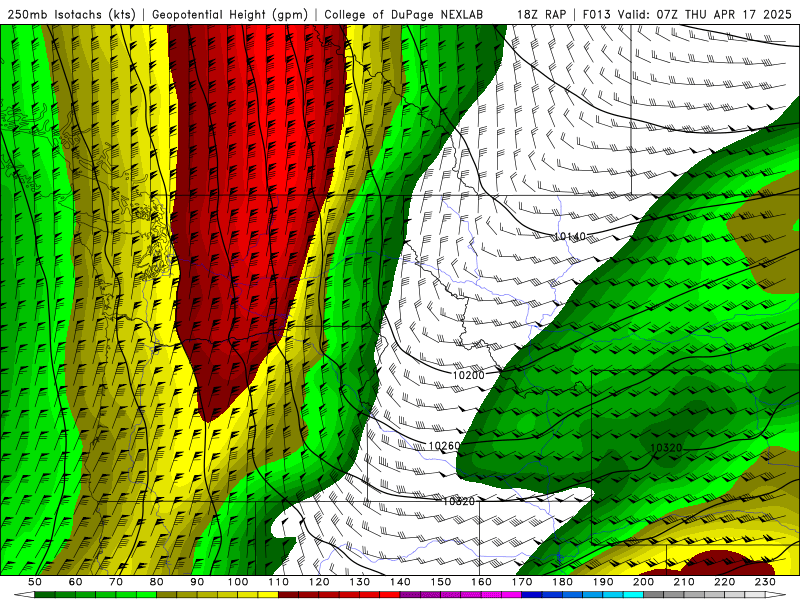Click the 110 kts color scale label
800x600 pixels.
point(279,582)
